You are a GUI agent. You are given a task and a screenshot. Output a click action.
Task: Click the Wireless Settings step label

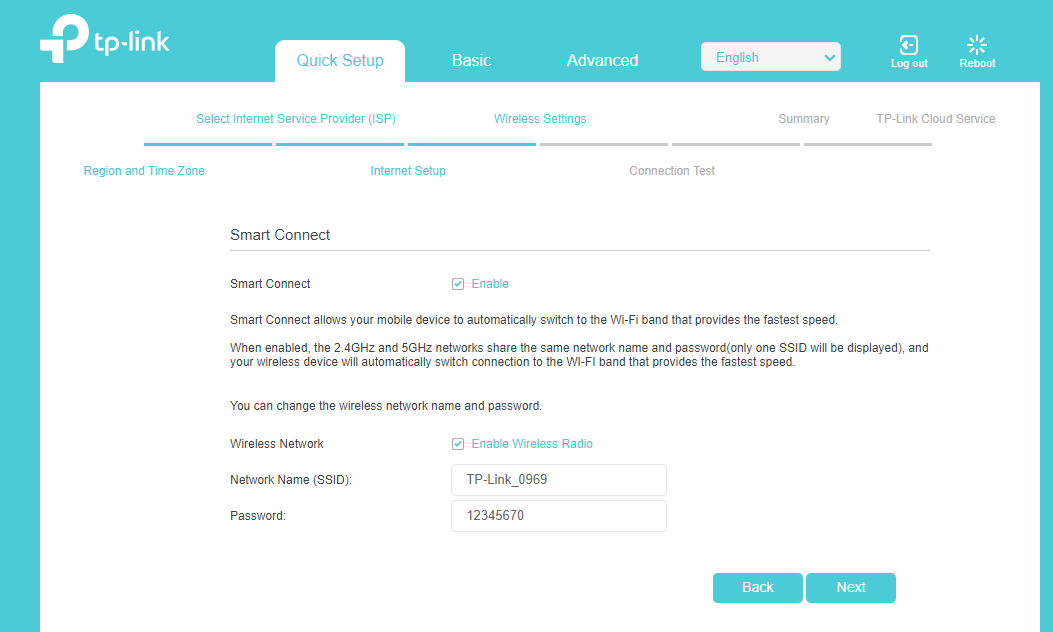[x=540, y=119]
